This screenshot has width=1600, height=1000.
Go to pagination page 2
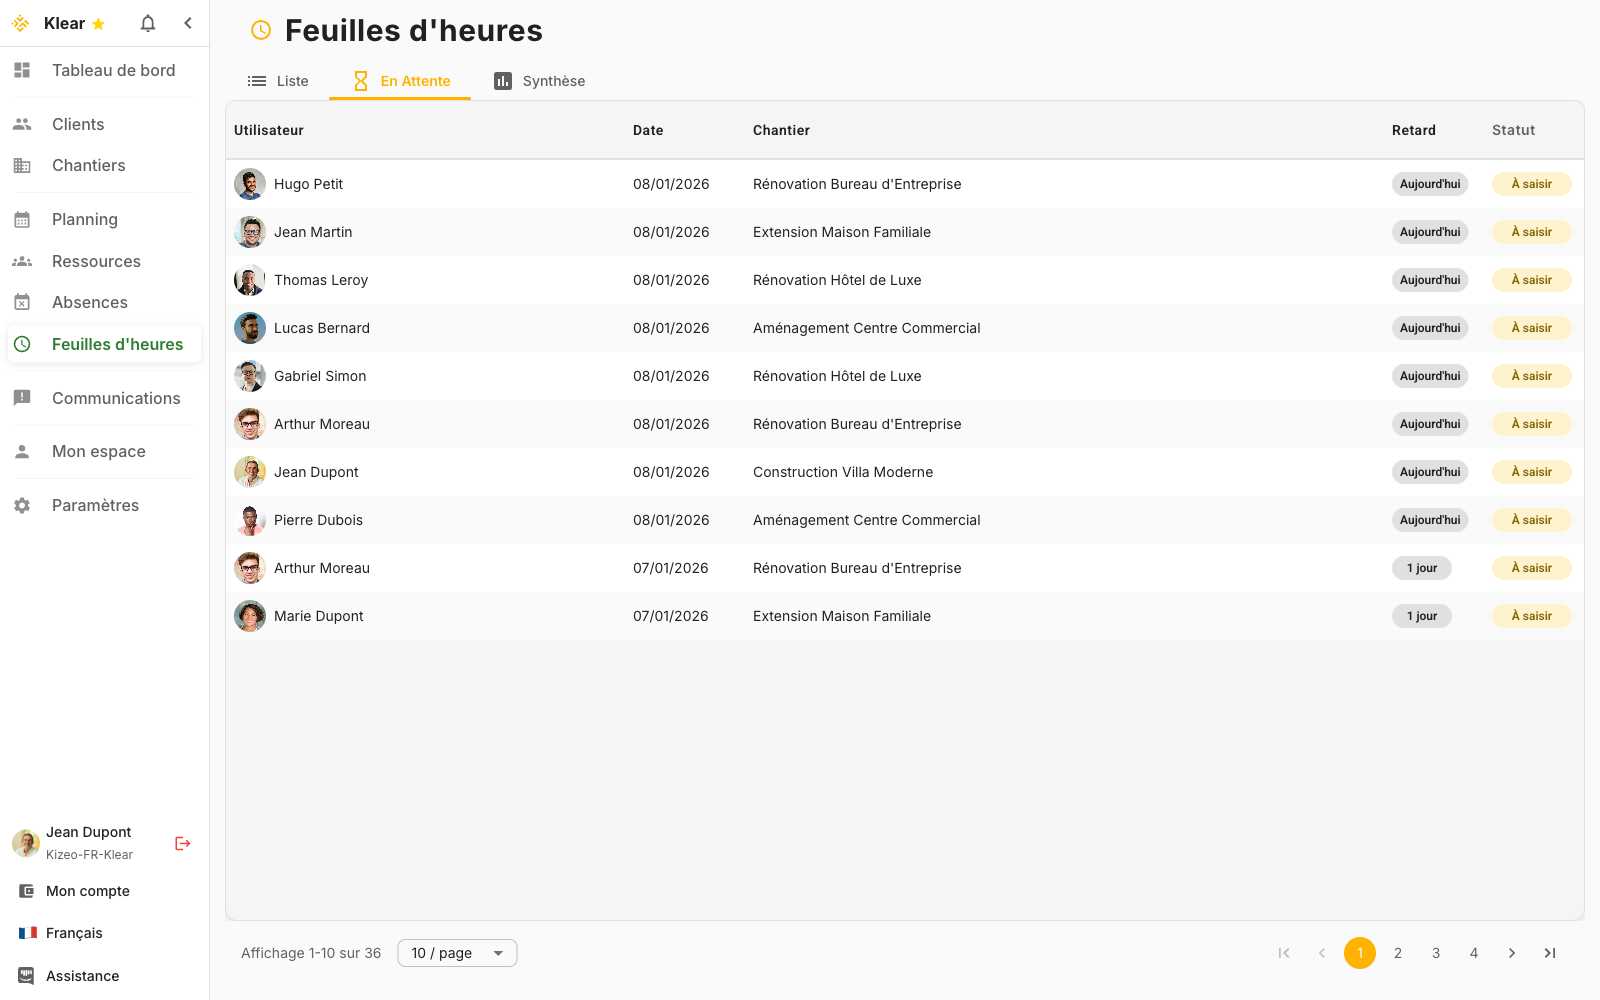1398,953
